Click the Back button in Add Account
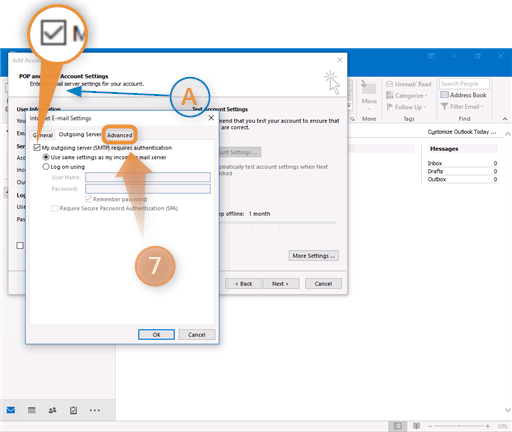 (x=243, y=284)
